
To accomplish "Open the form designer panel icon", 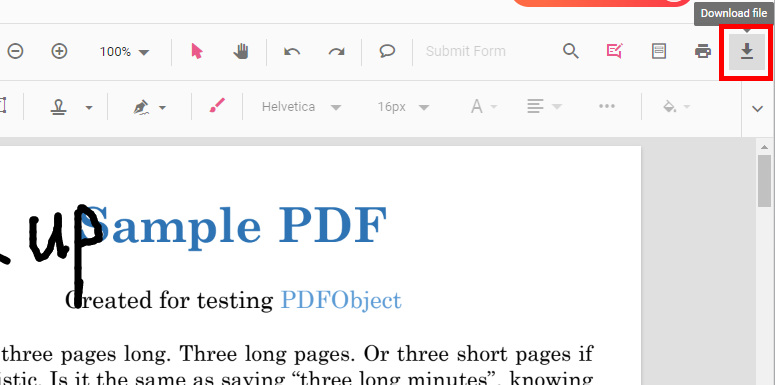I will (x=658, y=51).
